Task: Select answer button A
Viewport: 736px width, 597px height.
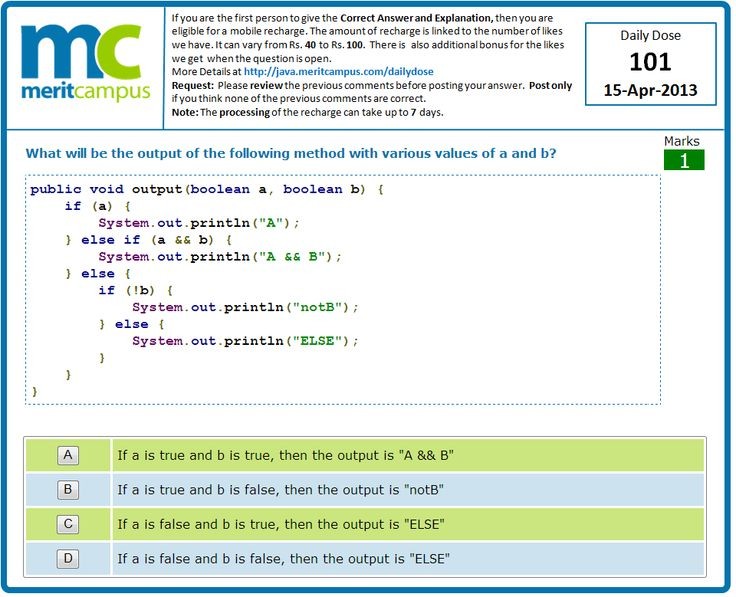Action: 68,456
